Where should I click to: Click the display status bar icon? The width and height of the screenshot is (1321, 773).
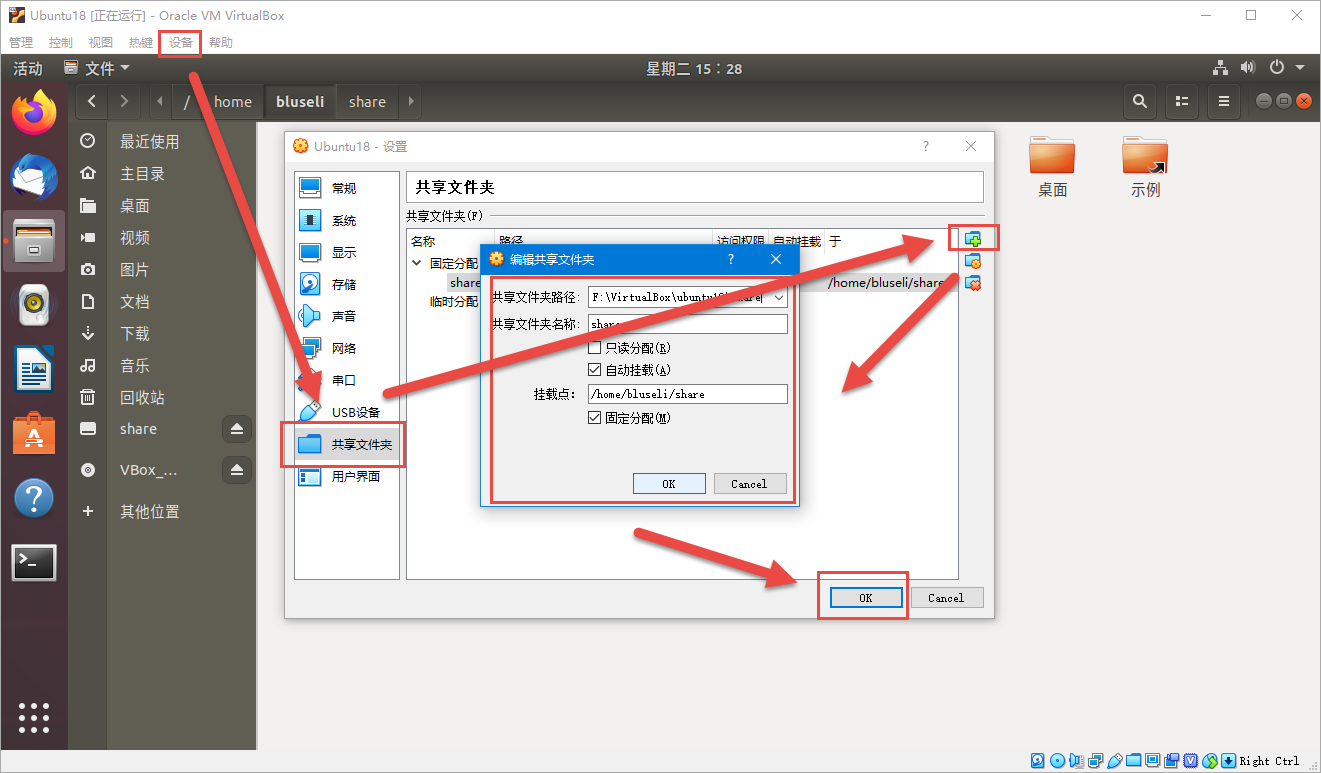tap(1153, 761)
